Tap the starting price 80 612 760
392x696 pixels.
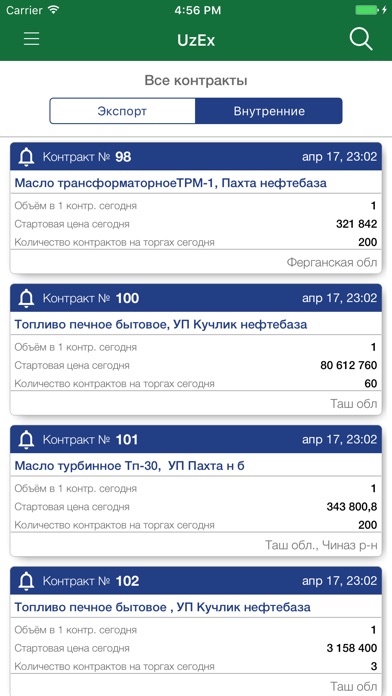pyautogui.click(x=348, y=365)
